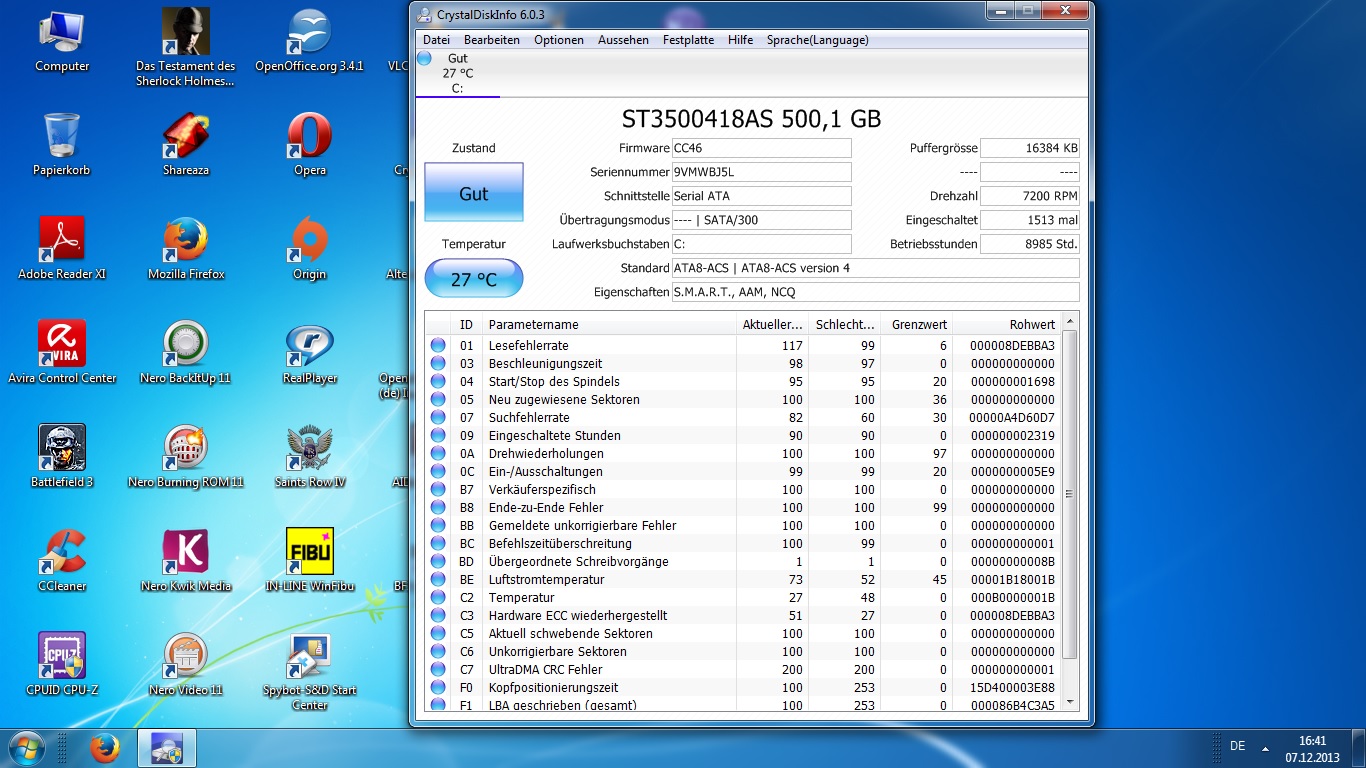Screen dimensions: 1366x768
Task: Click the Firmware field CC46
Action: (x=761, y=148)
